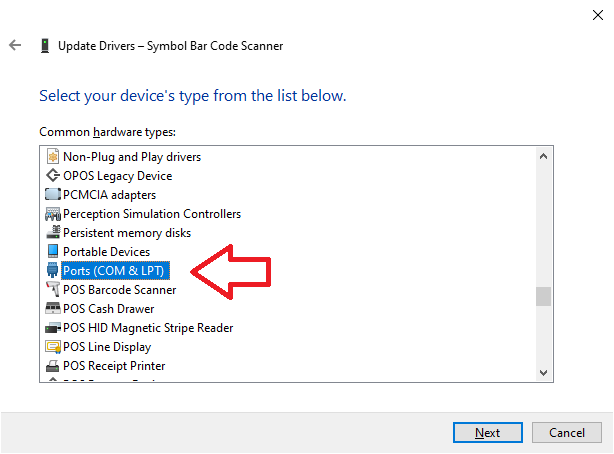Click the POS Barcode Scanner icon
The height and width of the screenshot is (454, 614).
click(53, 289)
